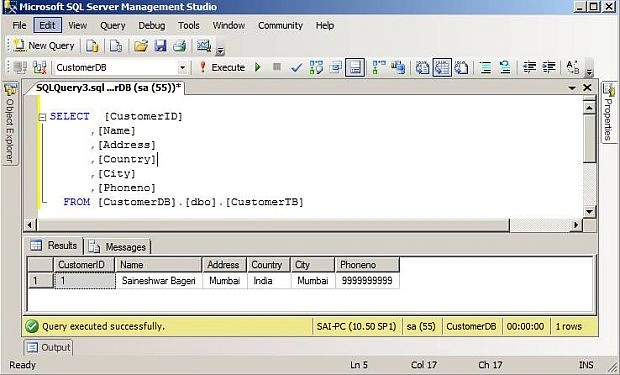
Task: Save the query with the floppy icon
Action: 160,46
